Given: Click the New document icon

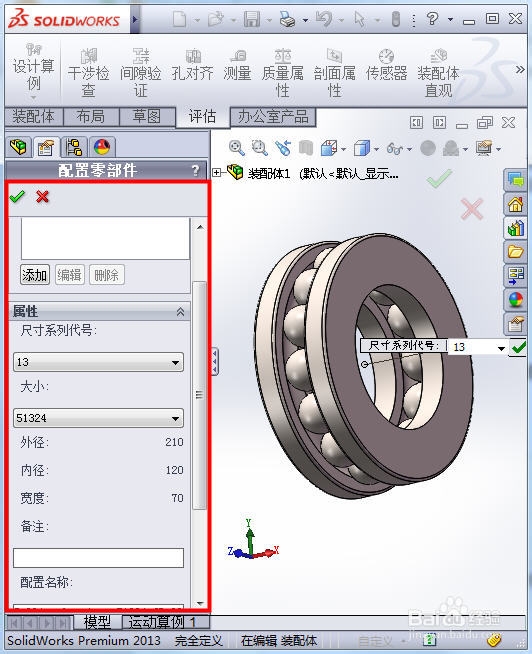Looking at the screenshot, I should [180, 19].
